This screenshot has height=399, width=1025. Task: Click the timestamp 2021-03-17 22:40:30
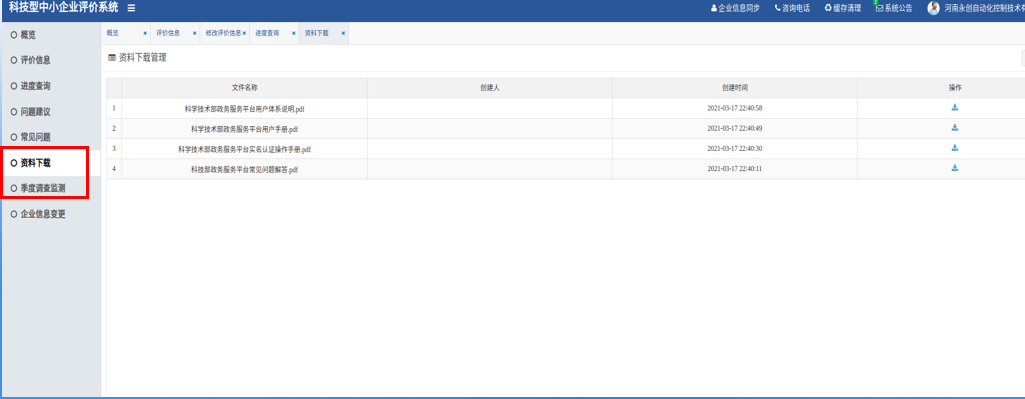[735, 148]
